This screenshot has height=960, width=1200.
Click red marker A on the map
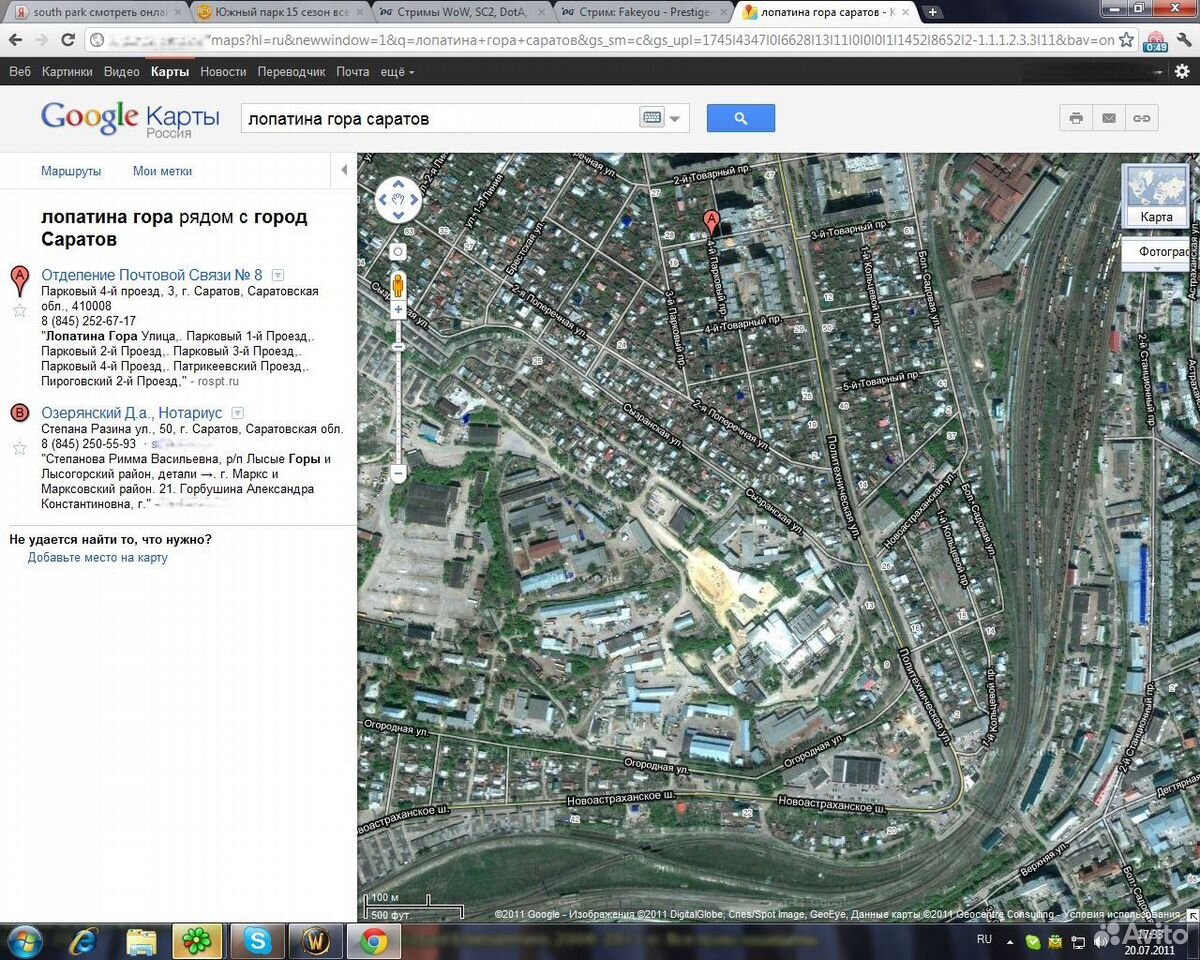[712, 222]
